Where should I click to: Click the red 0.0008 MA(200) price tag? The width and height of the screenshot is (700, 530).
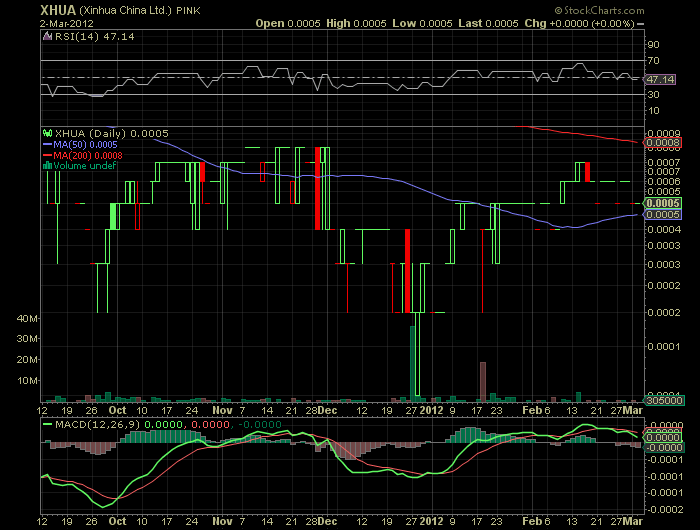[662, 143]
